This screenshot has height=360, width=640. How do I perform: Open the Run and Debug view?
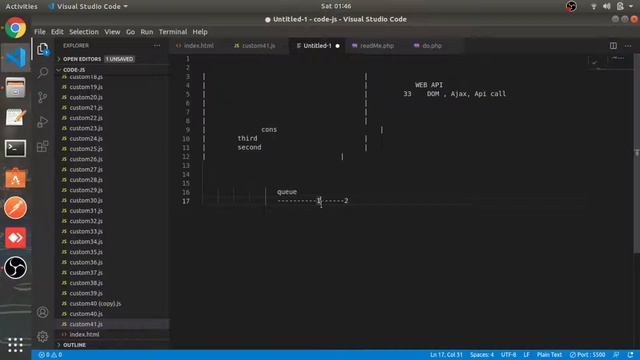pyautogui.click(x=42, y=122)
